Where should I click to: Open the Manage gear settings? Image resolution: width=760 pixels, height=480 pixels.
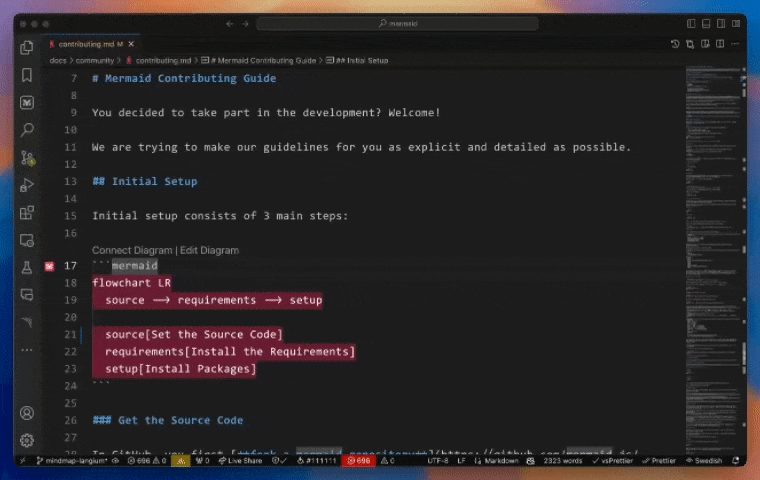27,440
